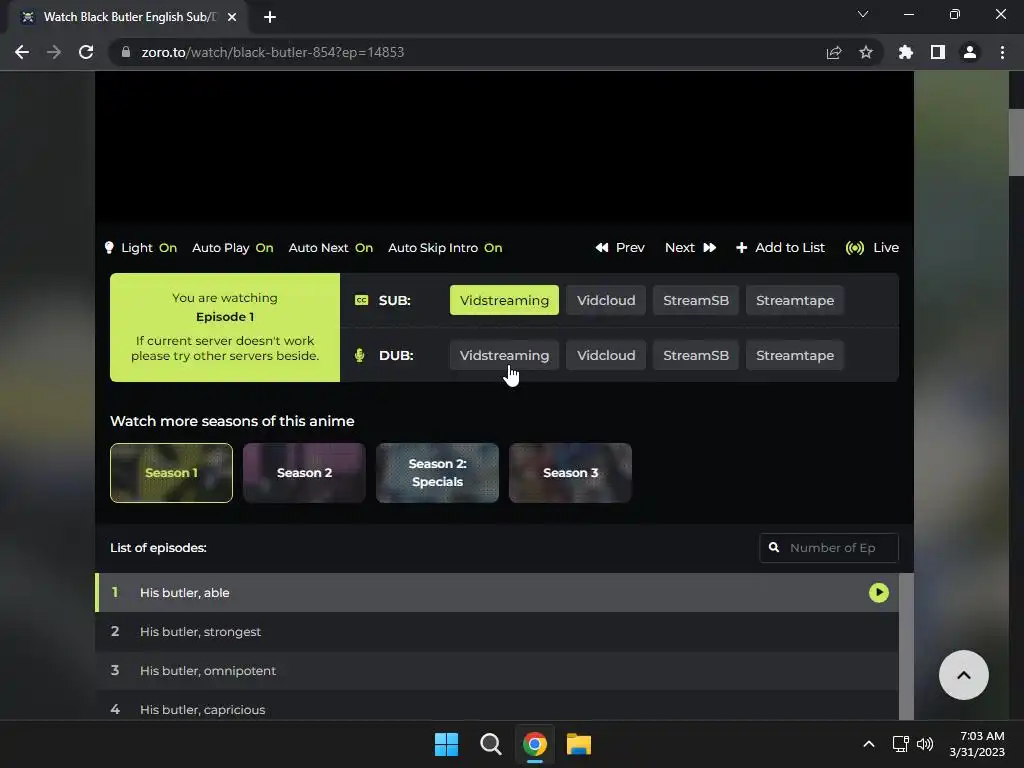Switch to the DUB Streamtape server

[x=795, y=355]
